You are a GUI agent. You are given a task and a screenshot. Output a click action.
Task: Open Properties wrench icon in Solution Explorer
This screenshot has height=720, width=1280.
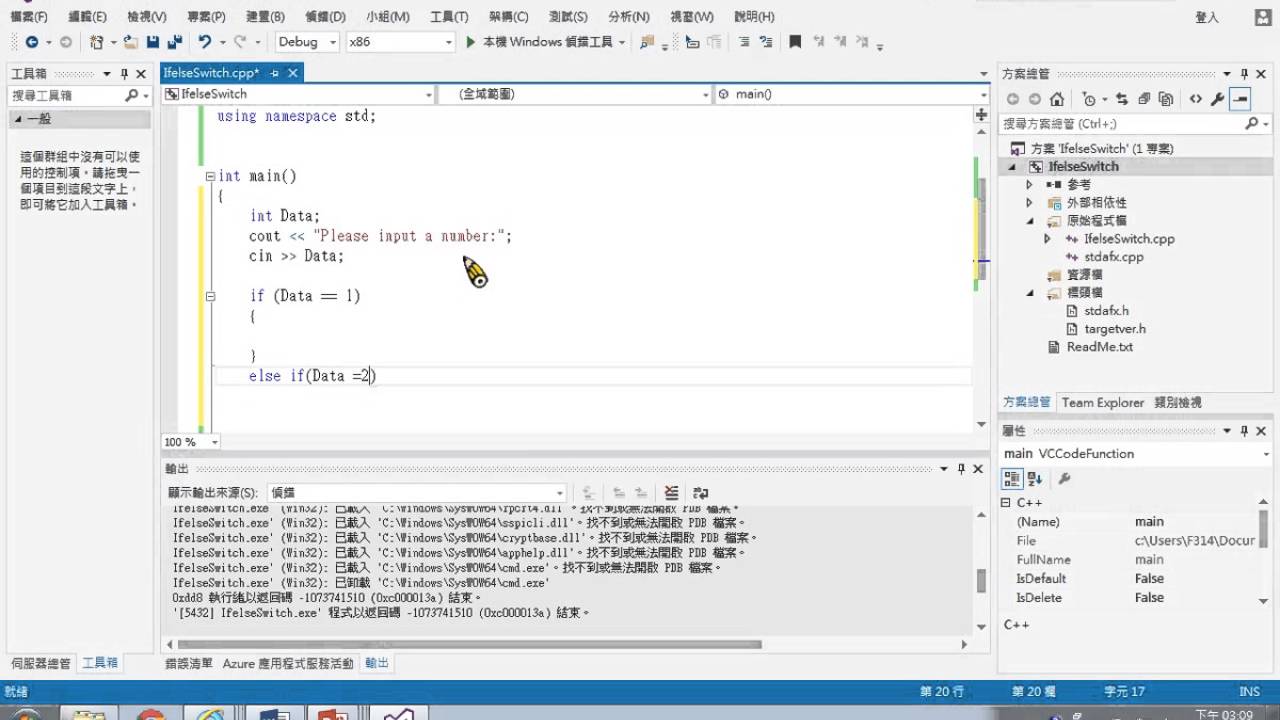coord(1217,99)
